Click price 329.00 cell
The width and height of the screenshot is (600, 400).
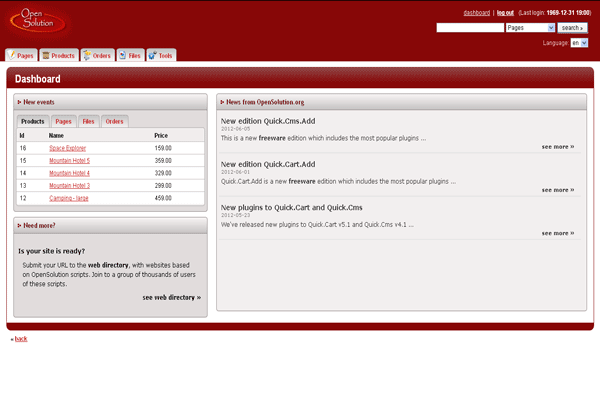pyautogui.click(x=163, y=173)
